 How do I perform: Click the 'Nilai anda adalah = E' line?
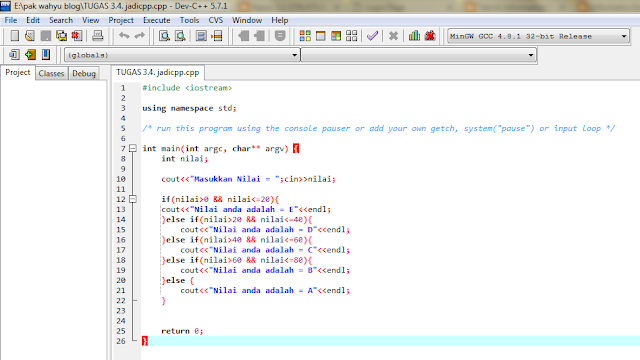[x=246, y=209]
